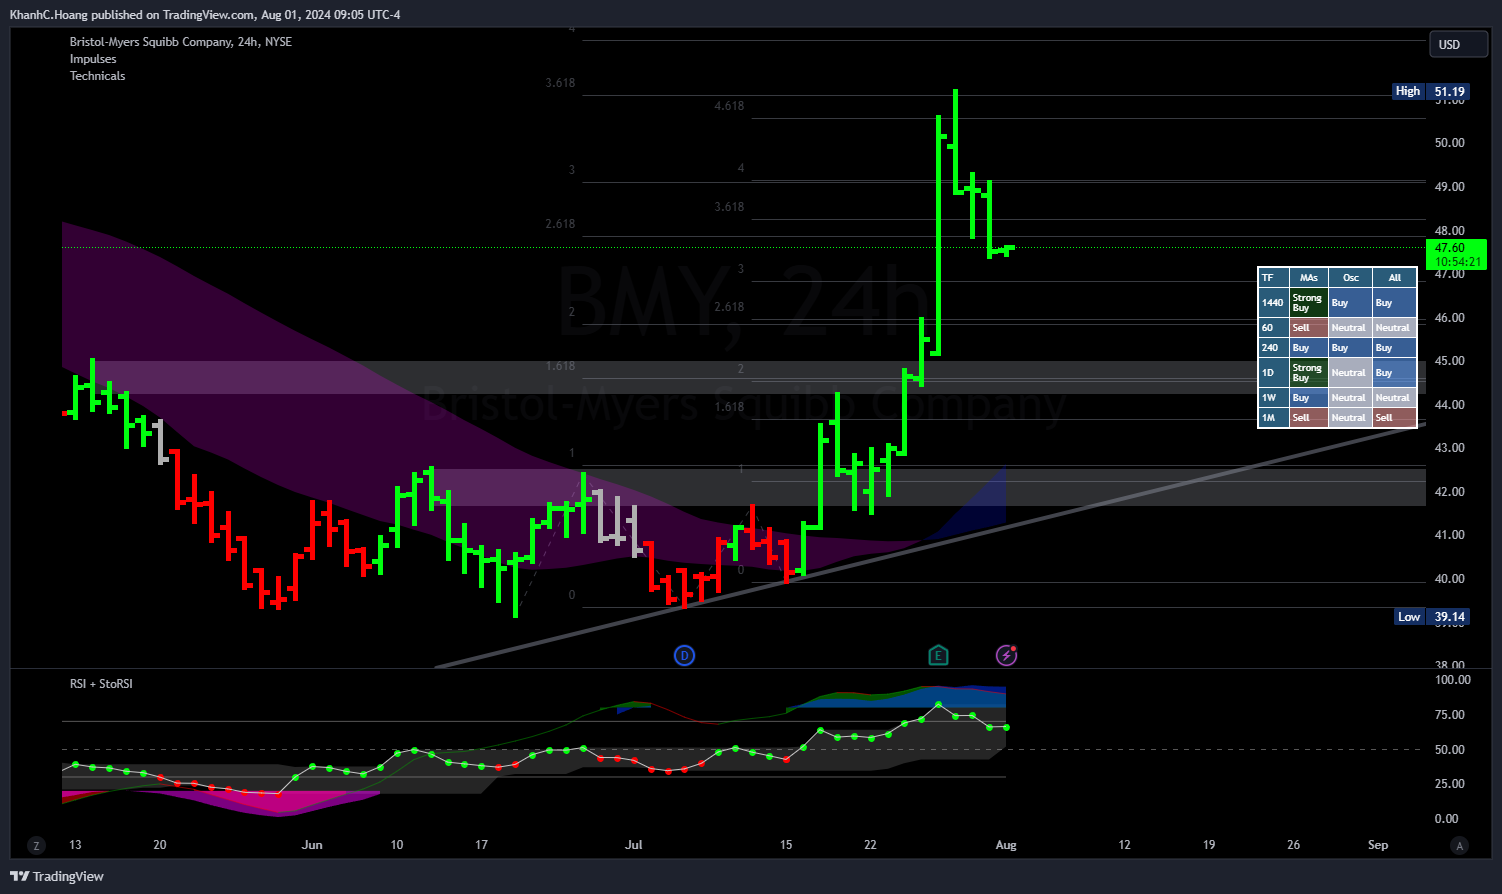
Task: Click the MAs column header
Action: pos(1309,278)
